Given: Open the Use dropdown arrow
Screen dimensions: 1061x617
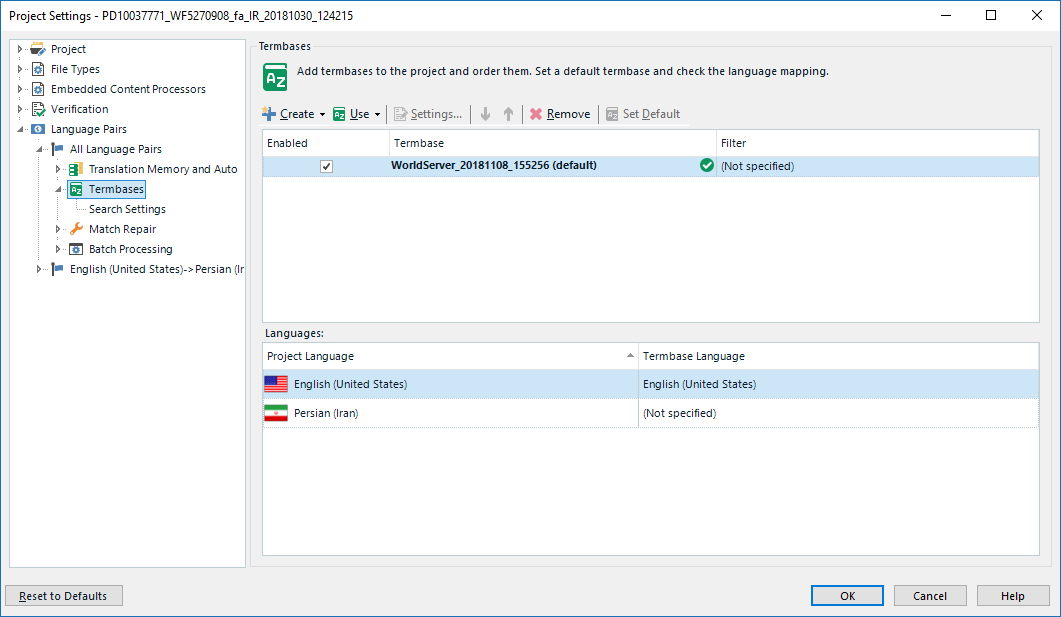Looking at the screenshot, I should [377, 115].
